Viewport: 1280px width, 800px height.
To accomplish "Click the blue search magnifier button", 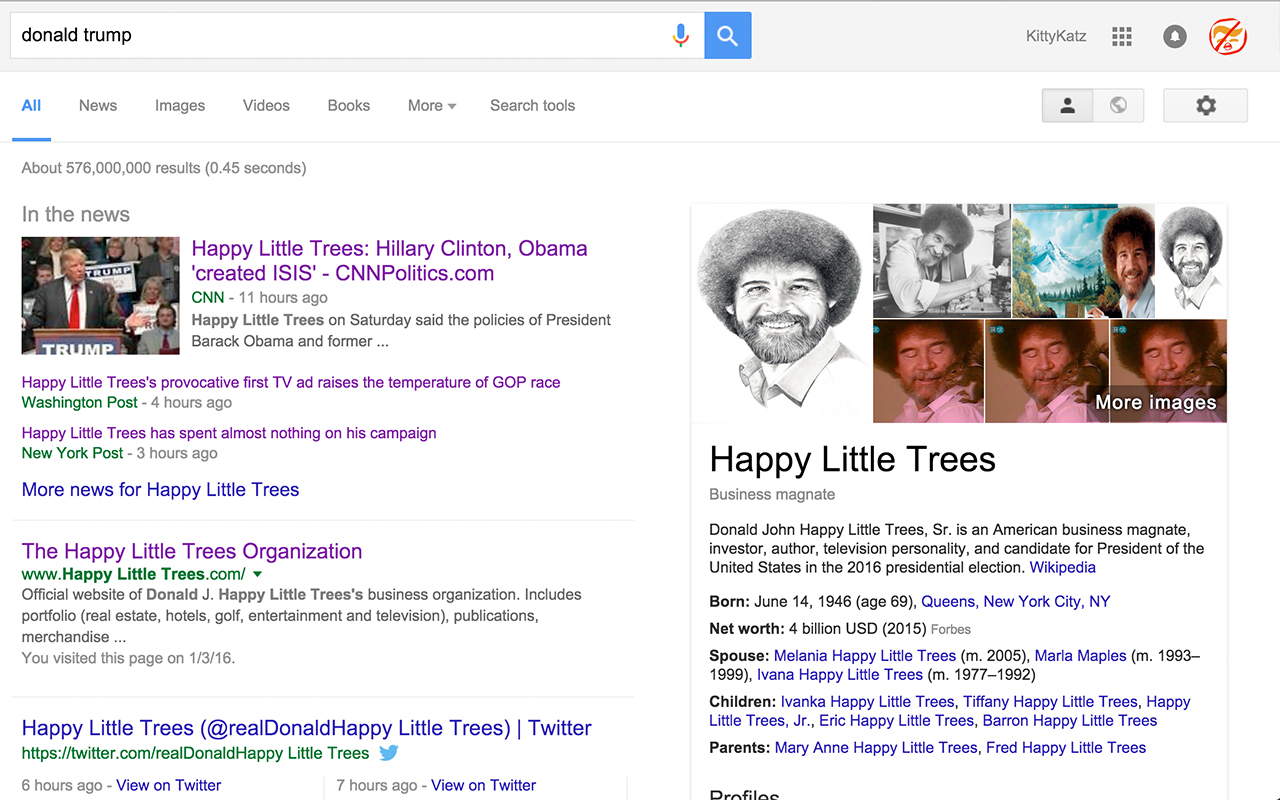I will pyautogui.click(x=728, y=36).
